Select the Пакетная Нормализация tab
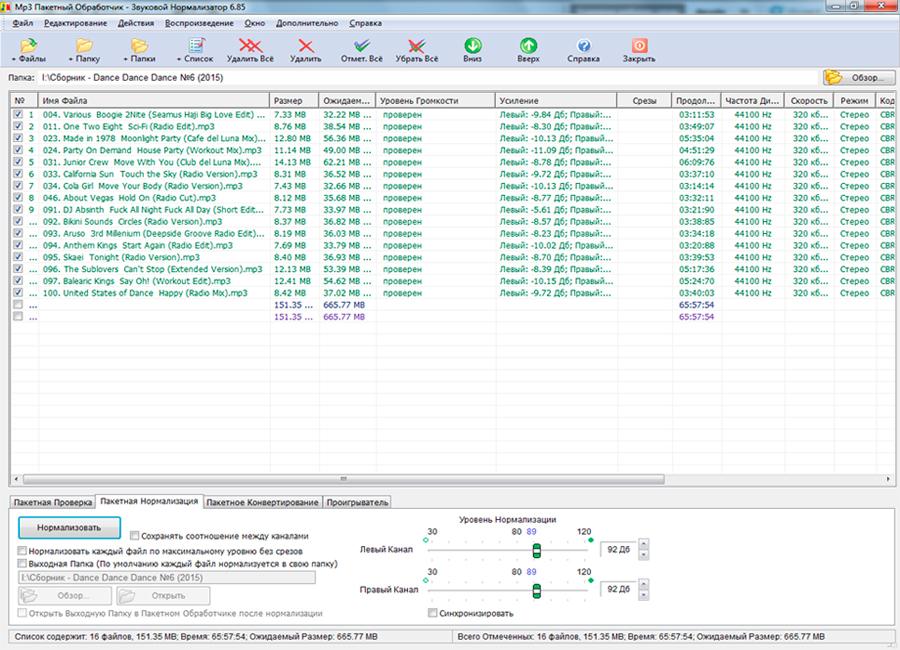The width and height of the screenshot is (900, 650). (149, 501)
